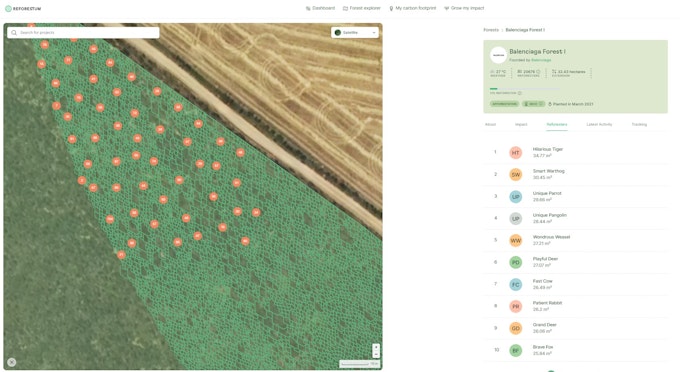Click the hectares extension stat
The image size is (680, 372).
pos(569,73)
